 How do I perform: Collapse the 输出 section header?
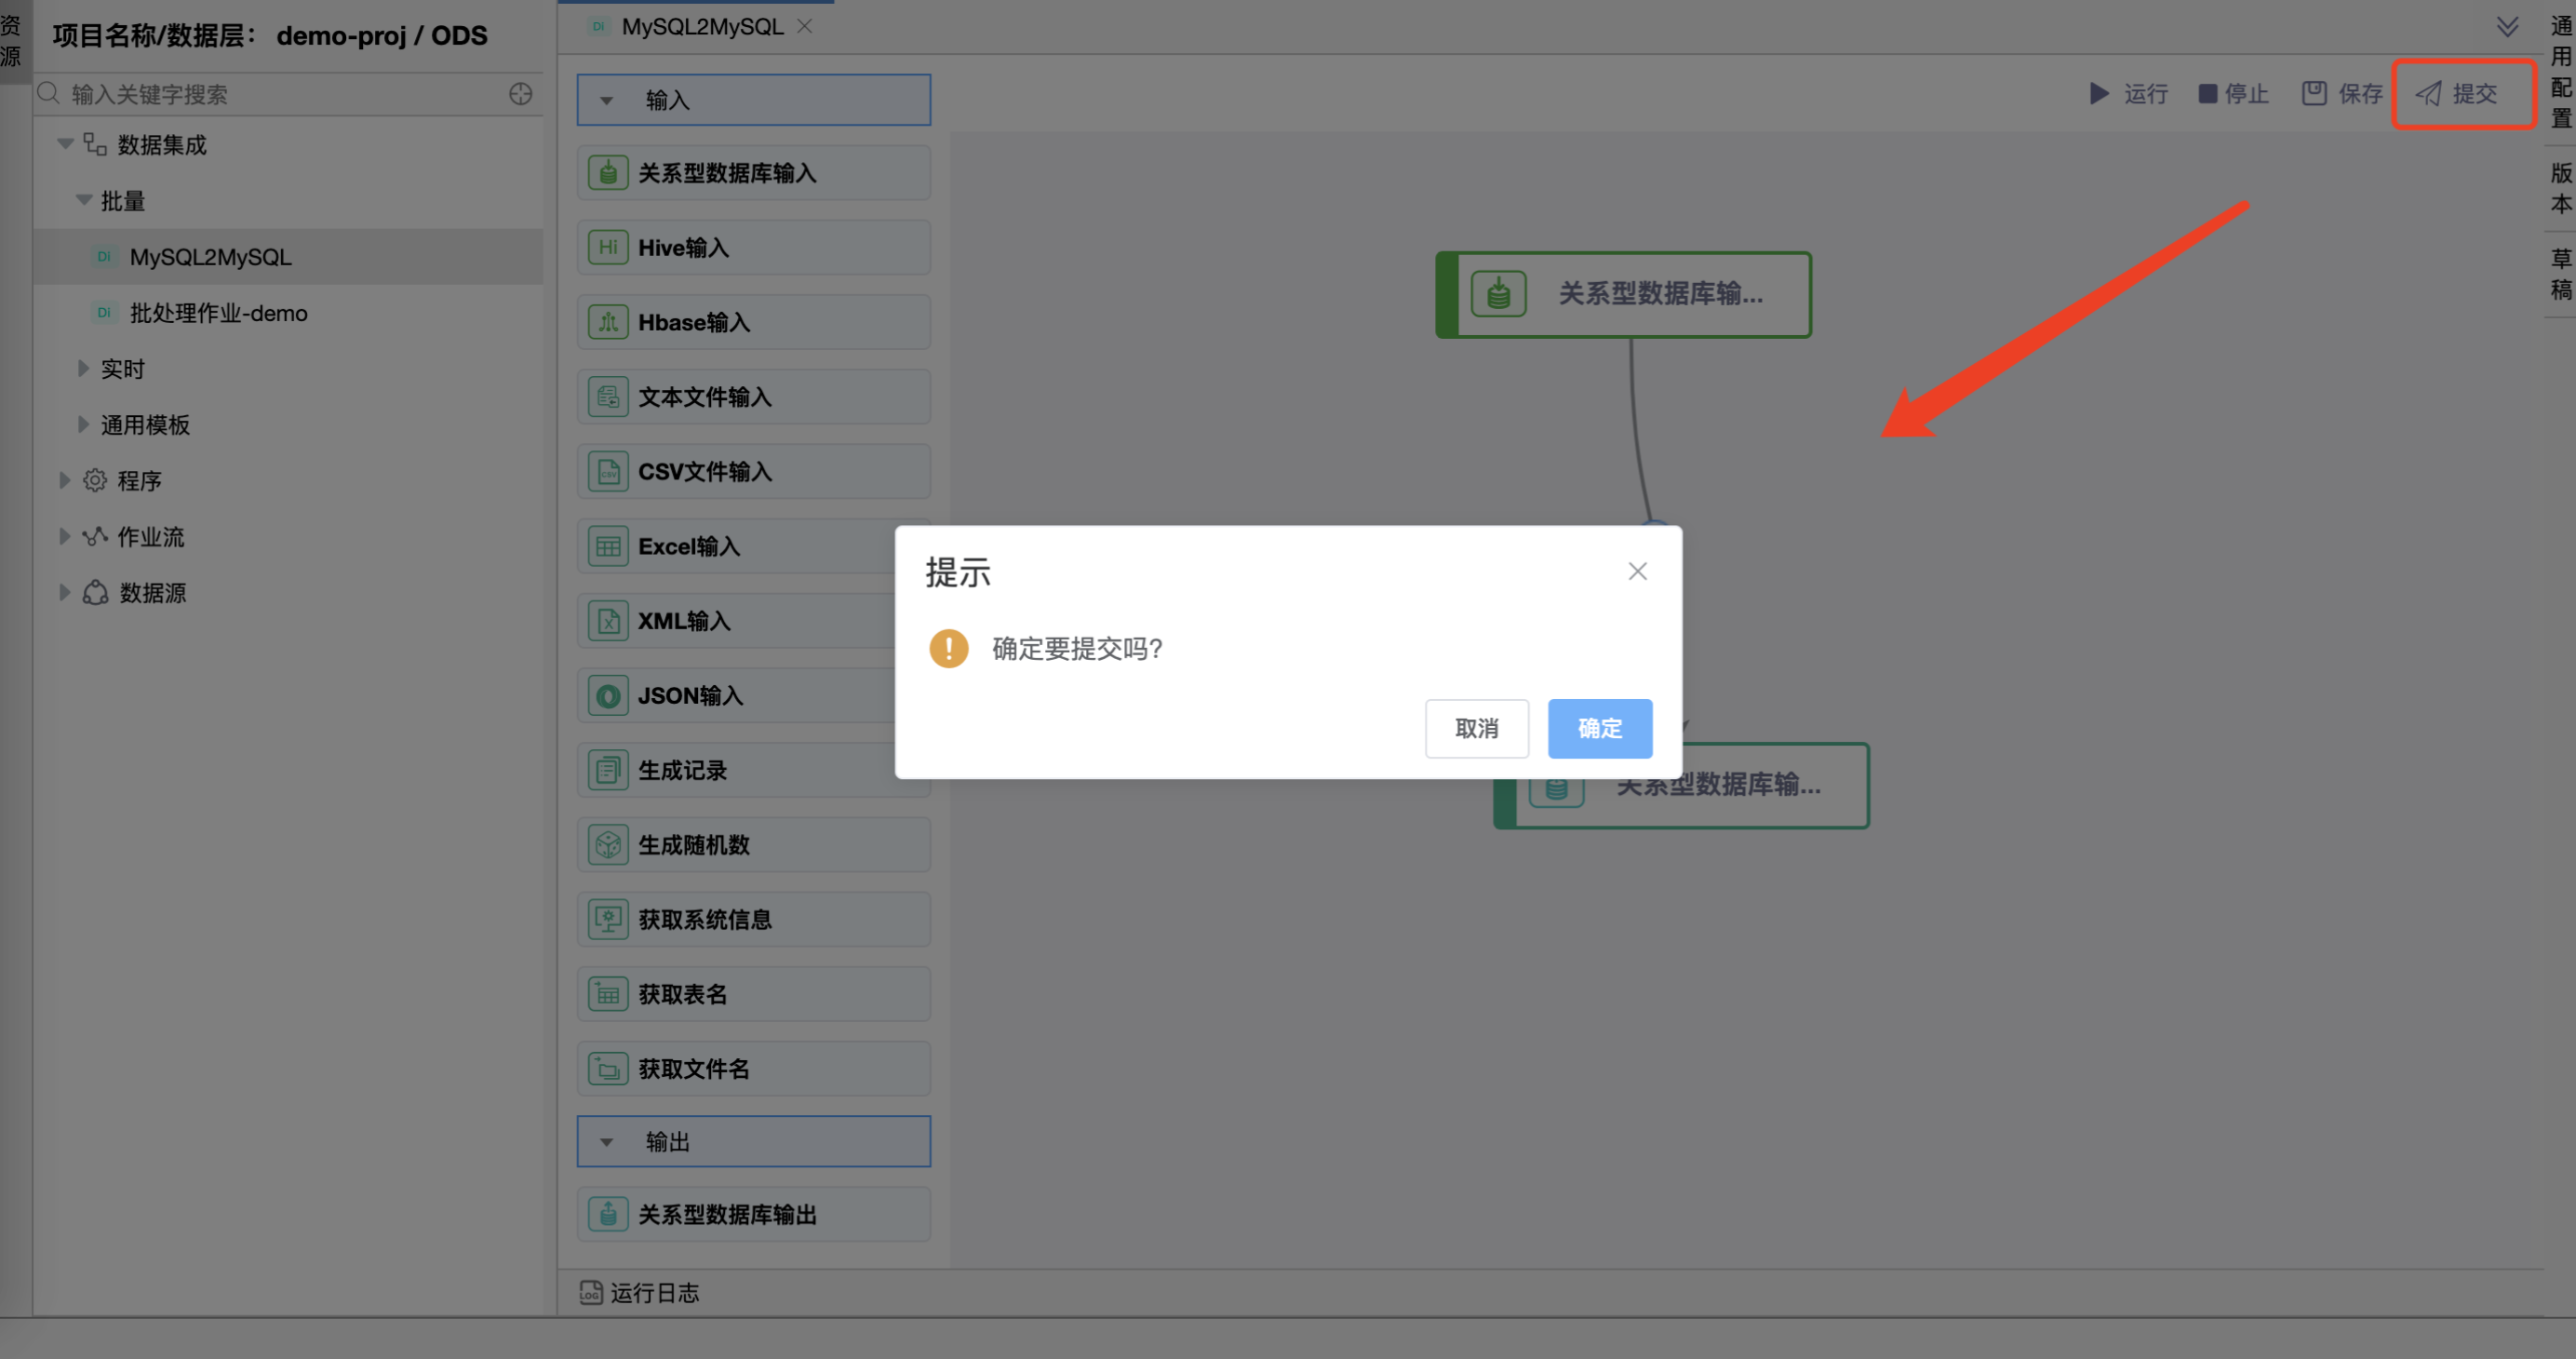(x=606, y=1142)
